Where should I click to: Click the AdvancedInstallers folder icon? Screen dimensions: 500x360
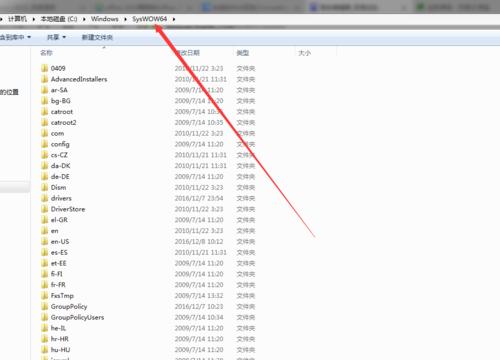pyautogui.click(x=44, y=79)
